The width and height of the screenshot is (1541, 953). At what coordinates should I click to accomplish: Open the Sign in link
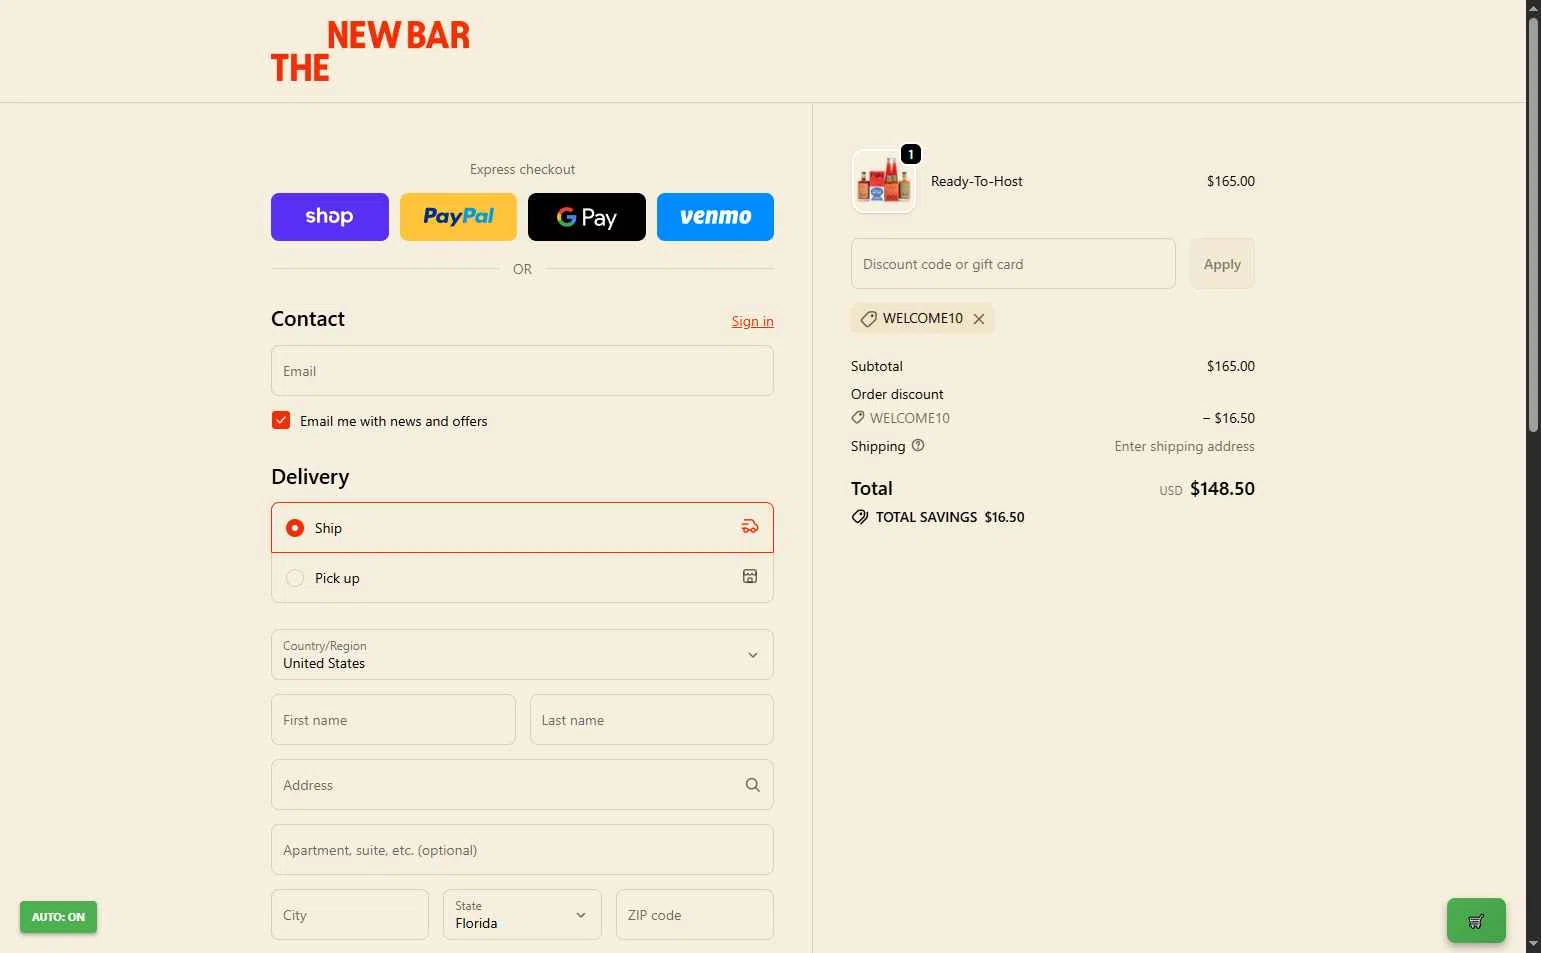pyautogui.click(x=752, y=321)
